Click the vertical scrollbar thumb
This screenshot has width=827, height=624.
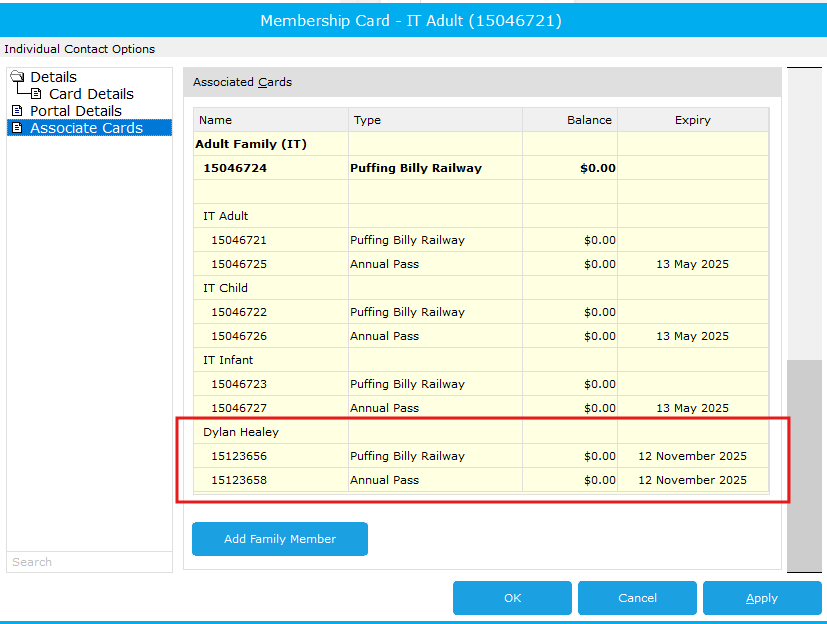(804, 465)
